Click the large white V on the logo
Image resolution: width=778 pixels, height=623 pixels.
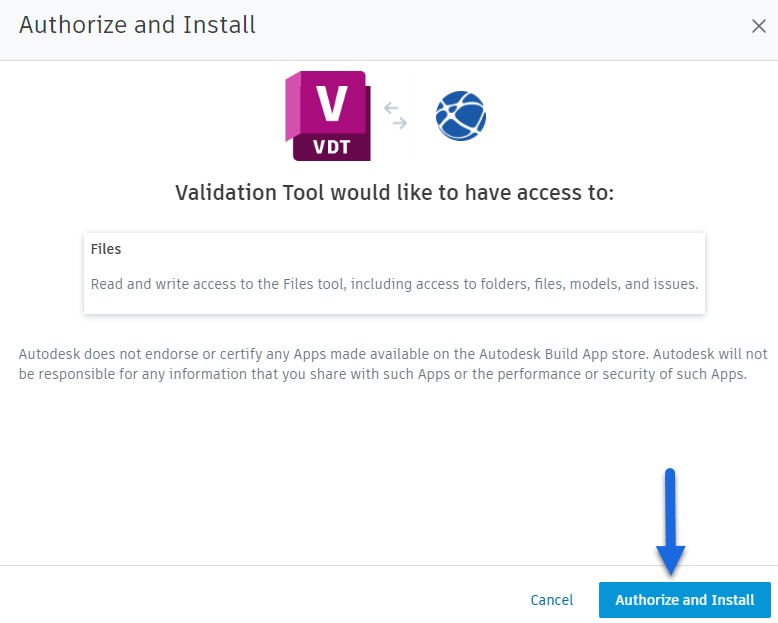pyautogui.click(x=330, y=102)
